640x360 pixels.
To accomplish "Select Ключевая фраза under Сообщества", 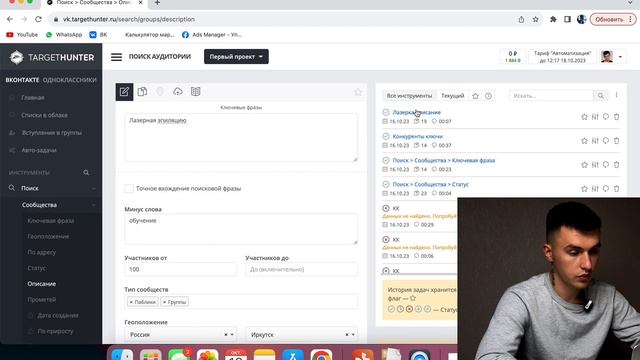I will pyautogui.click(x=51, y=221).
